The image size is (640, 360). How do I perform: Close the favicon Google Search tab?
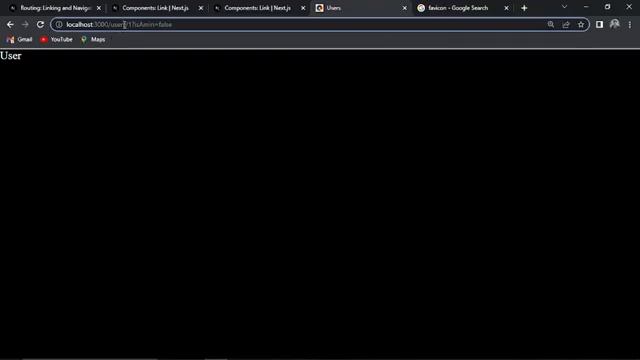point(507,8)
